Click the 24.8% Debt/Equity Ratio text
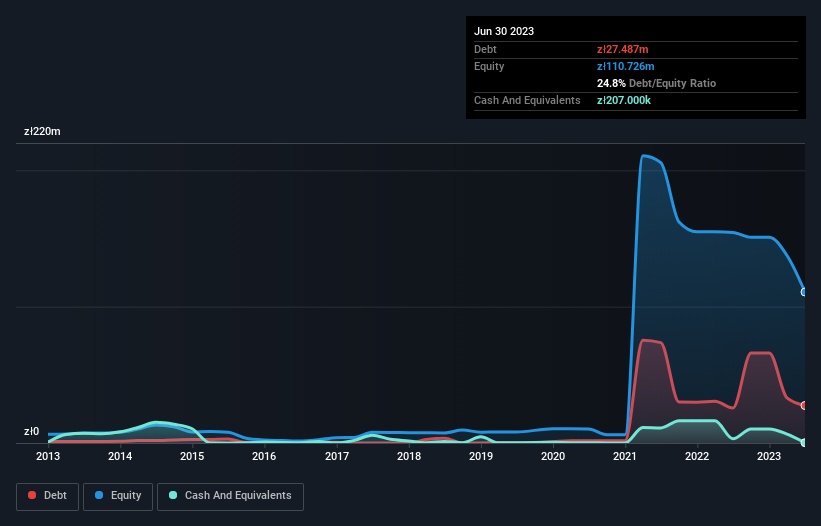 [x=656, y=83]
